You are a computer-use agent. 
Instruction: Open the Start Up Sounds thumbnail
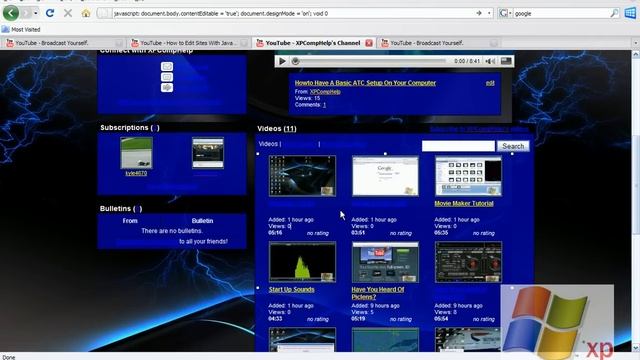302,262
